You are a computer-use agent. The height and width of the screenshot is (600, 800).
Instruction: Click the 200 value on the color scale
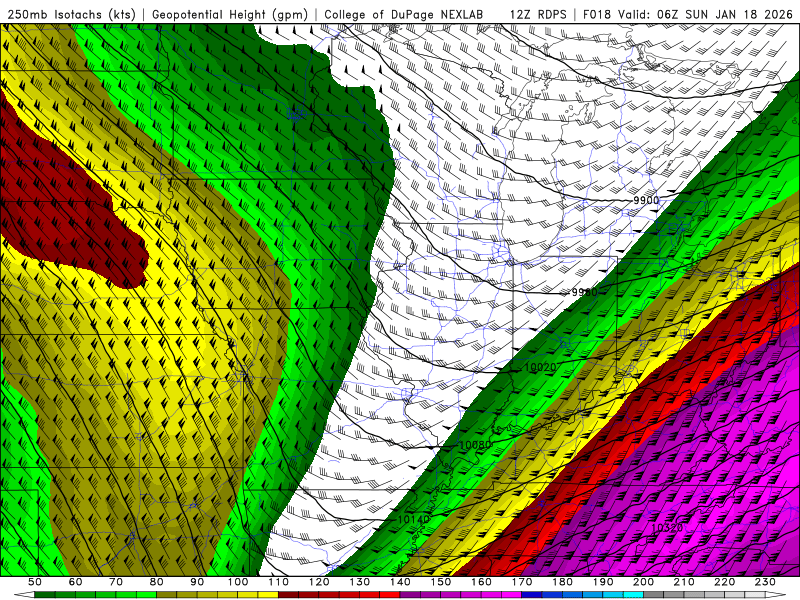click(x=643, y=582)
